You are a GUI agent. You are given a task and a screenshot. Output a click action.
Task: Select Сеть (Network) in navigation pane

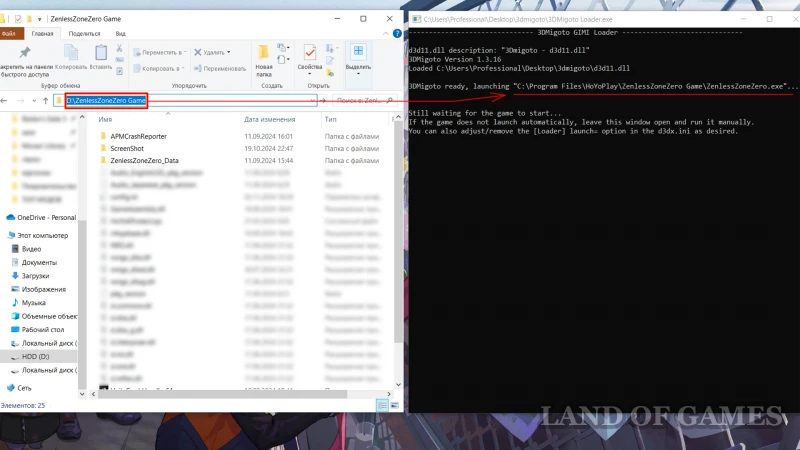coord(24,388)
